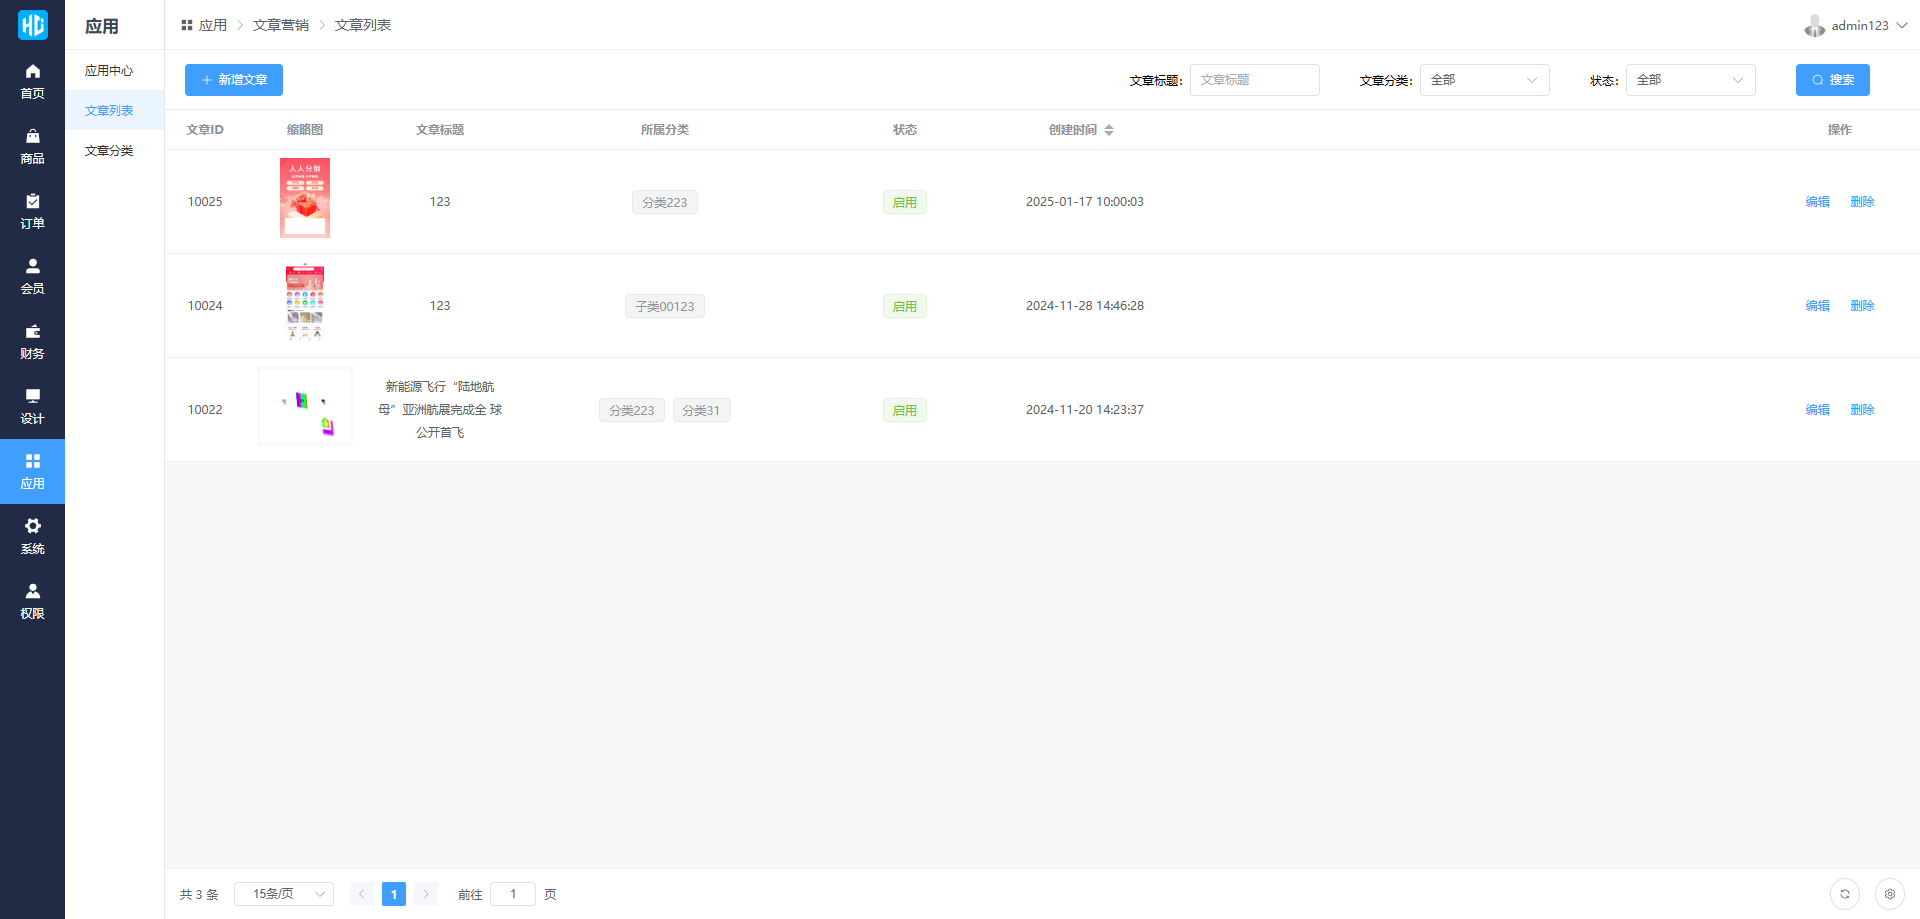This screenshot has width=1920, height=919.
Task: Open the 商品 products sidebar icon
Action: pos(32,146)
